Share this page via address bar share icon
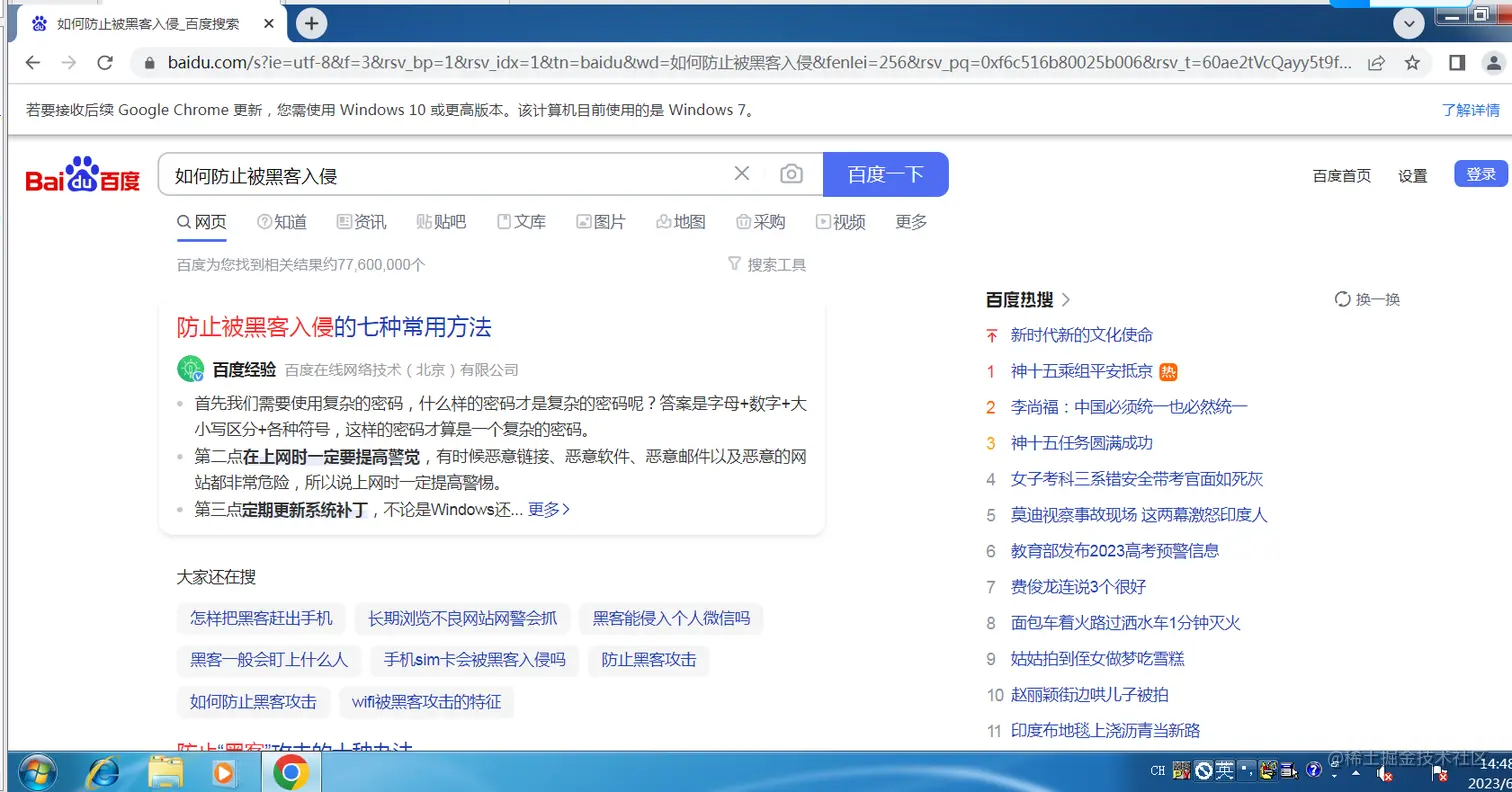Screen dimensions: 1512x792 click(1377, 63)
